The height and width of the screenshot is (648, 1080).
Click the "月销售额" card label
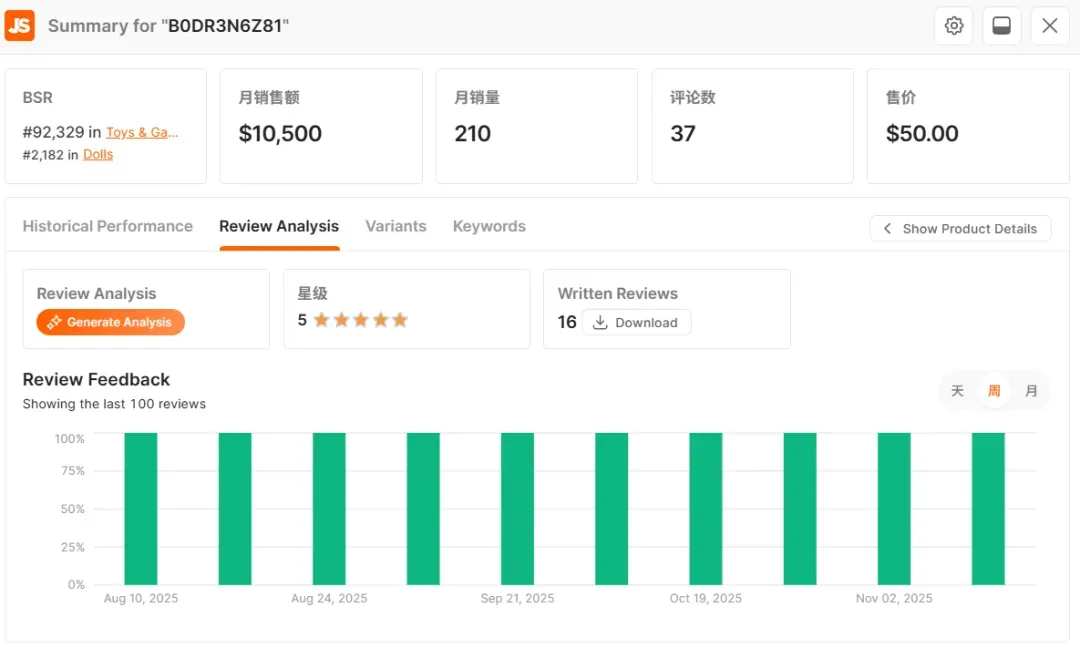click(x=269, y=98)
